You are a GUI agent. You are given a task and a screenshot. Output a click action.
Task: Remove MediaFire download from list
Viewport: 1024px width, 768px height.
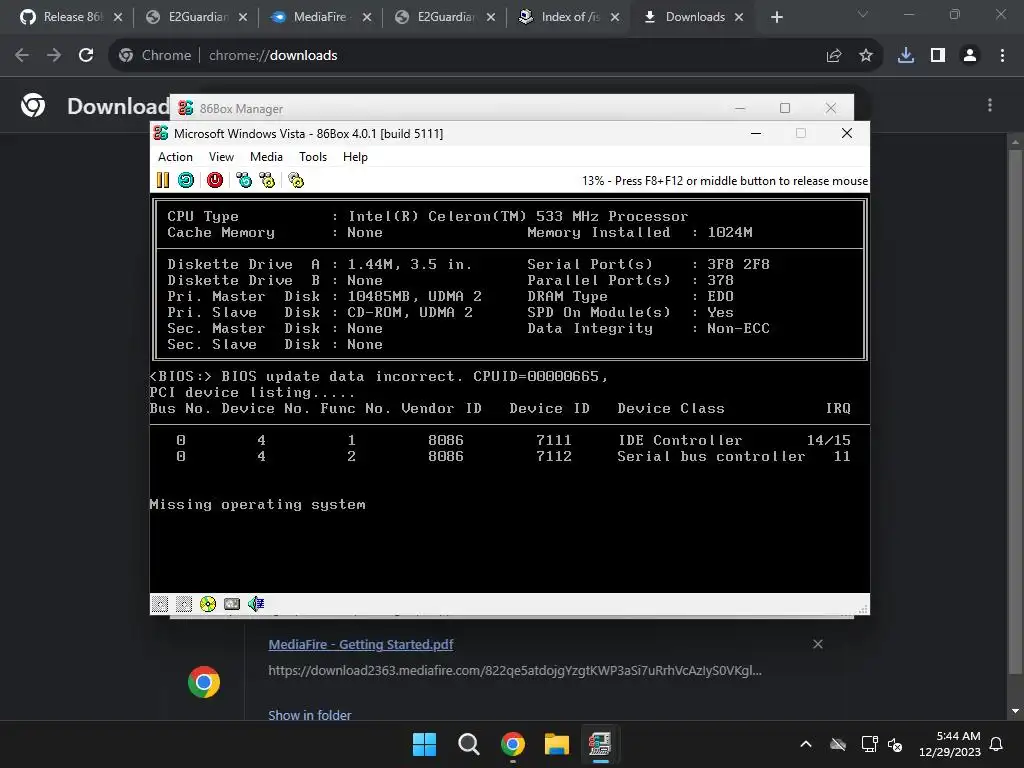click(x=818, y=644)
